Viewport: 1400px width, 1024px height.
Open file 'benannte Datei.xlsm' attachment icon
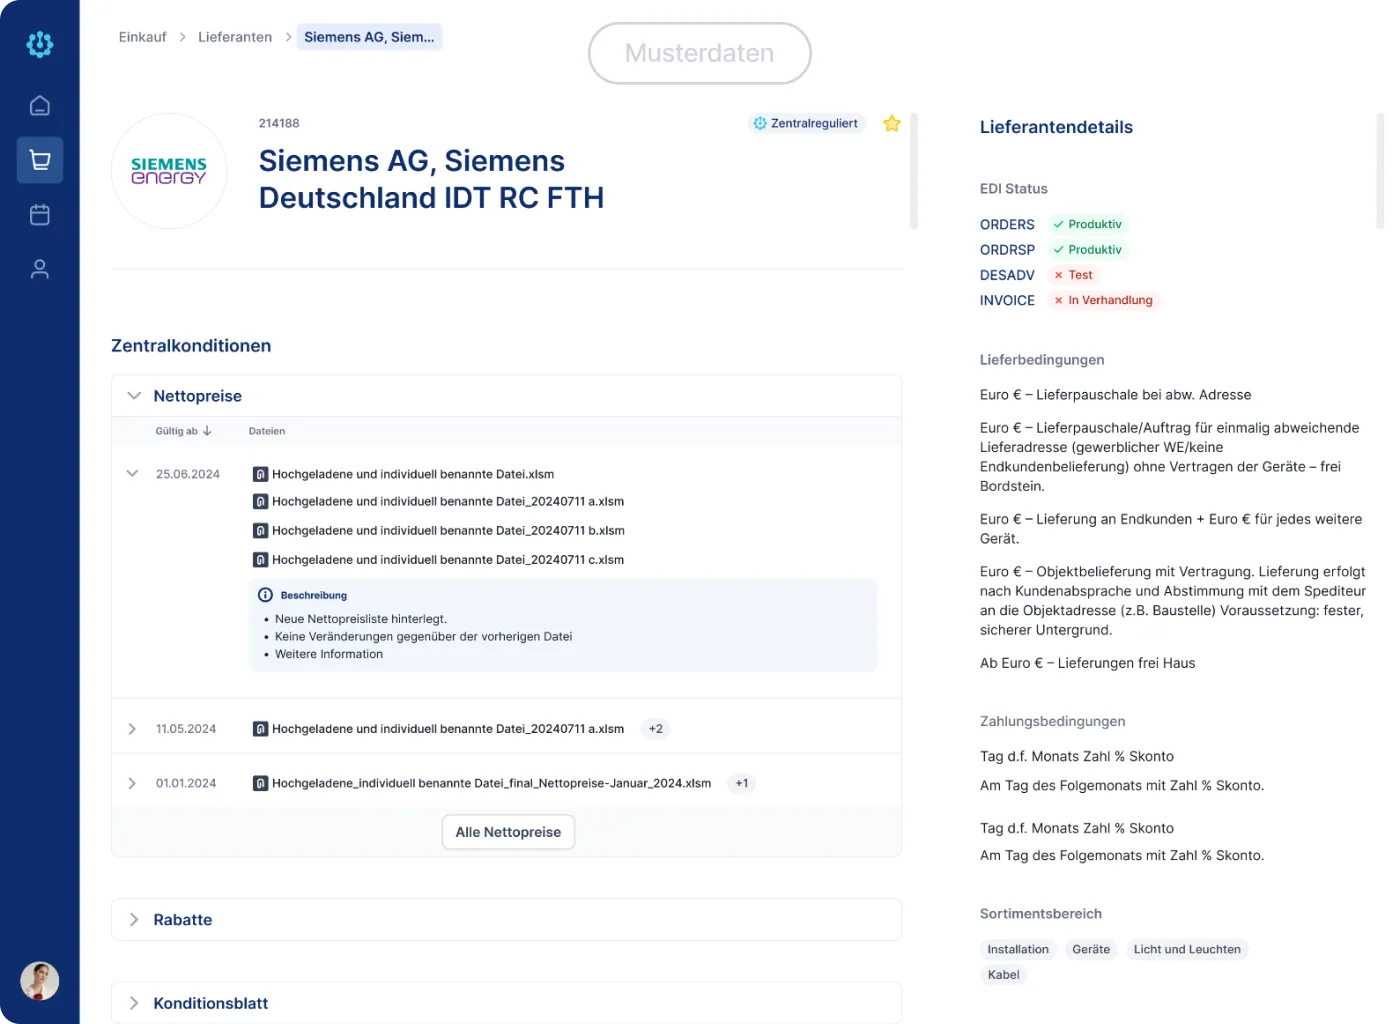click(x=260, y=474)
